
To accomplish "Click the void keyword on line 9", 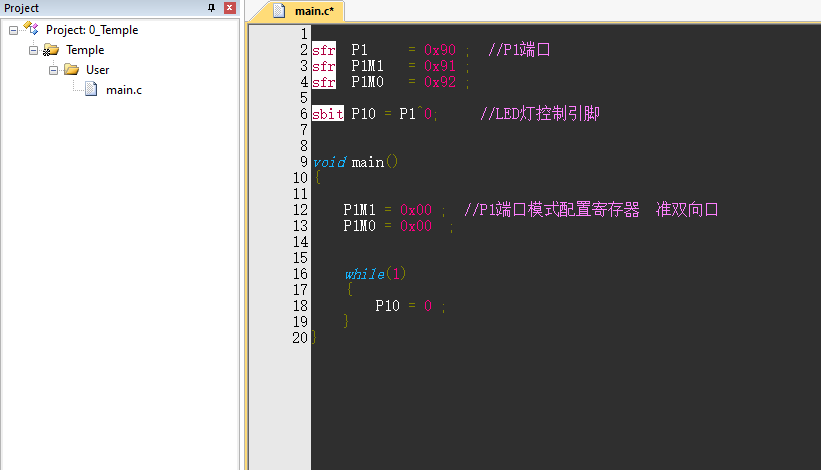I will 329,162.
